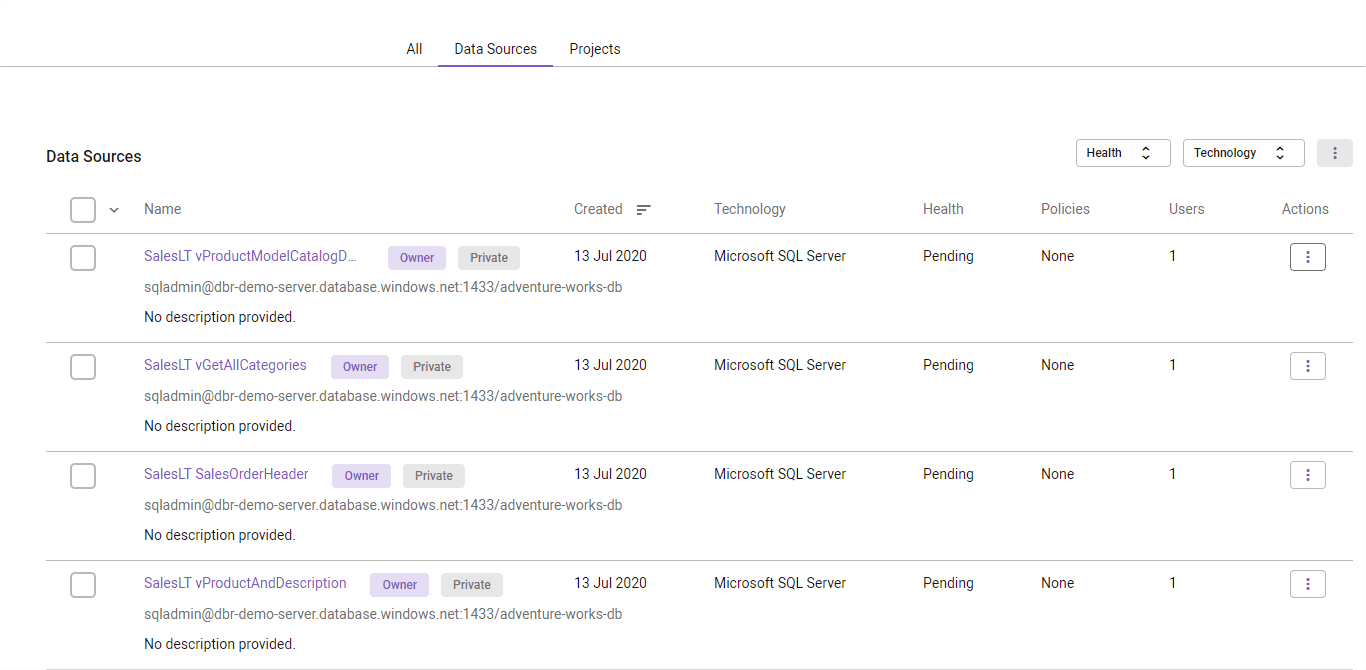The image size is (1366, 670).
Task: Expand the chevron next to select-all checkbox
Action: coord(113,210)
